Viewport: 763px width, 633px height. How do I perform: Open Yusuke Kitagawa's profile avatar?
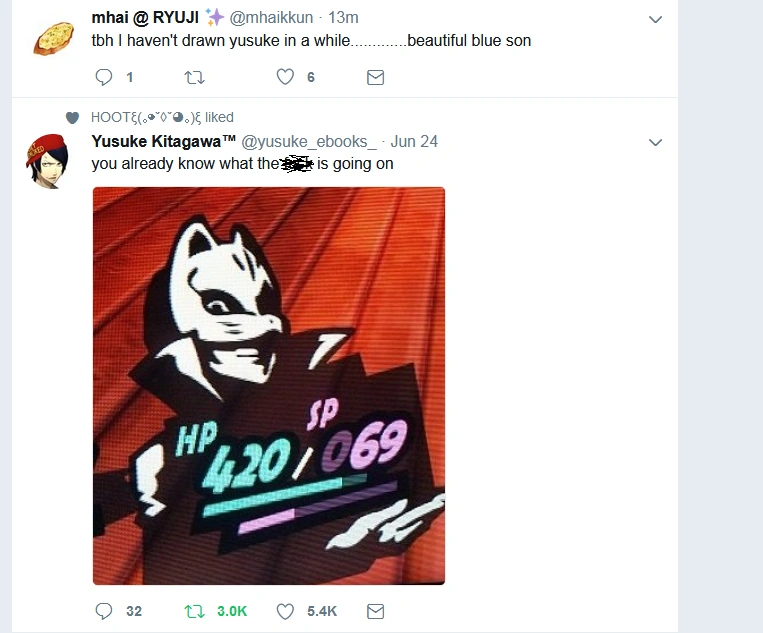48,161
